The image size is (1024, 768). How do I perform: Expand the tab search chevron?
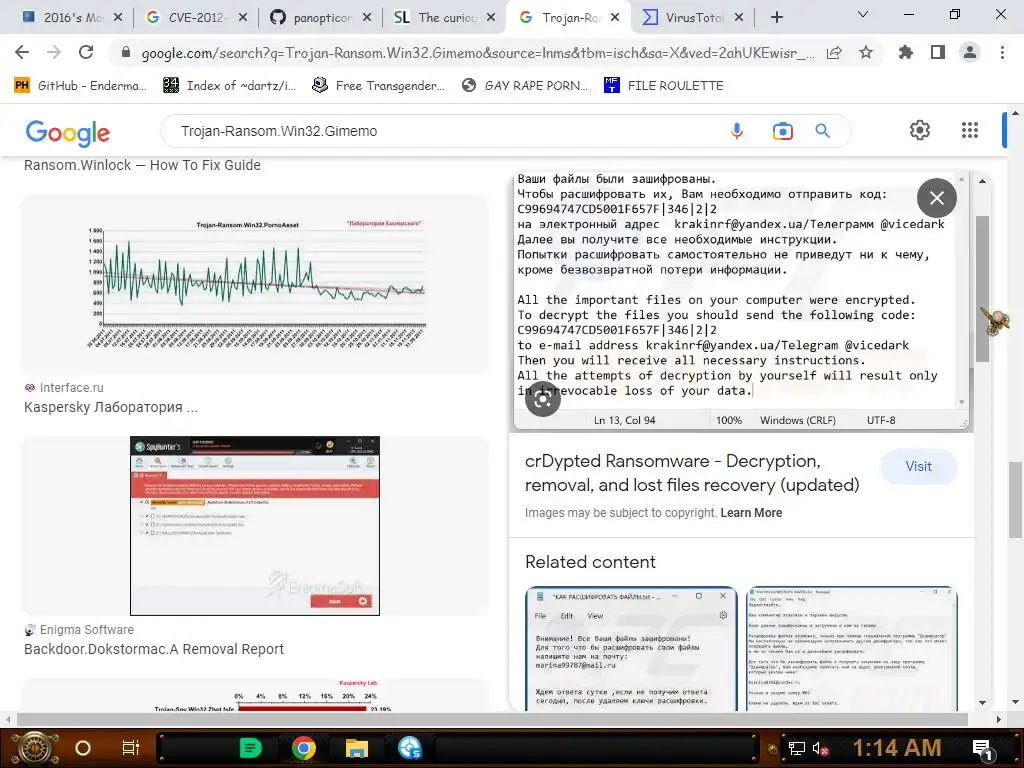(863, 14)
